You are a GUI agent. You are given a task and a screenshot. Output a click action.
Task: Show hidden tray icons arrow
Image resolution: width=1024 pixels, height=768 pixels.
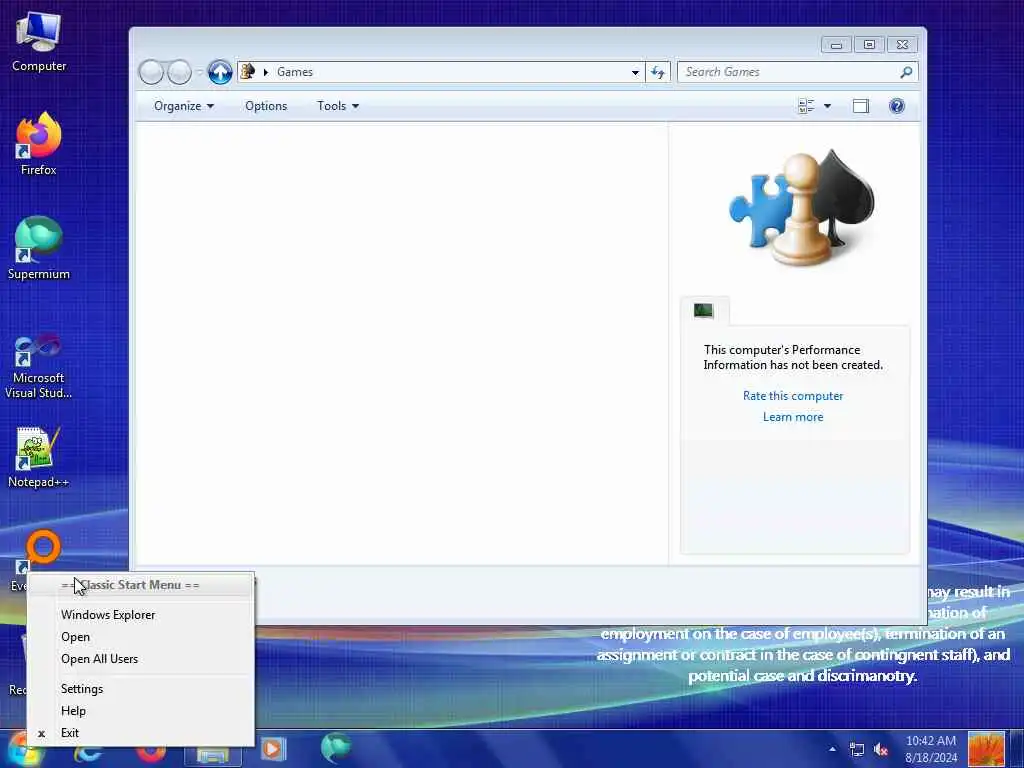832,749
